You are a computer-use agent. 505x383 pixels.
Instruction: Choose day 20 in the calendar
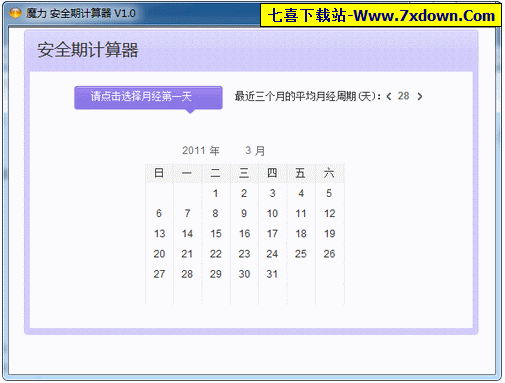[159, 254]
